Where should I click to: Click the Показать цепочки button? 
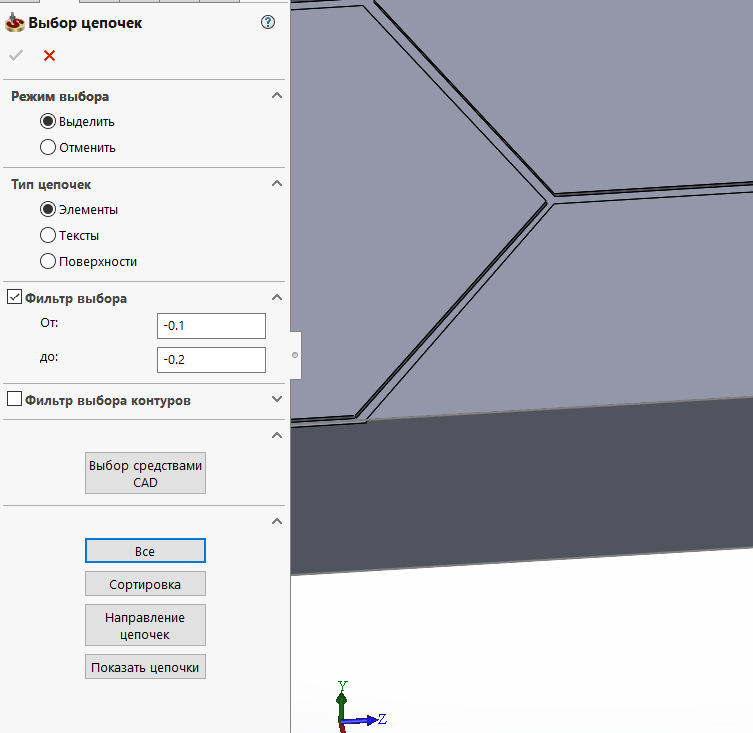[146, 667]
